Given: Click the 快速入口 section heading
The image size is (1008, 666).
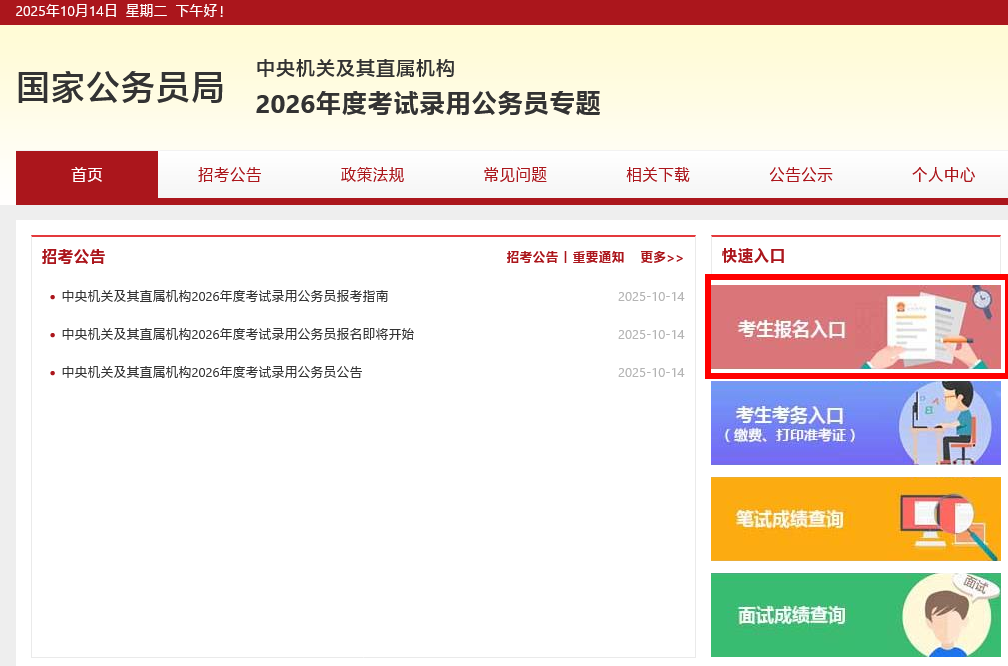Looking at the screenshot, I should pyautogui.click(x=753, y=256).
